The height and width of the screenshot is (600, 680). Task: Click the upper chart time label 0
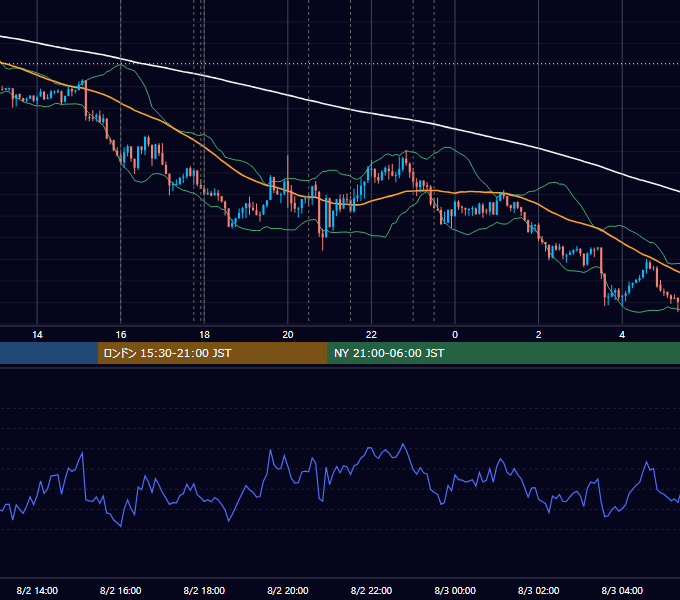coord(455,335)
